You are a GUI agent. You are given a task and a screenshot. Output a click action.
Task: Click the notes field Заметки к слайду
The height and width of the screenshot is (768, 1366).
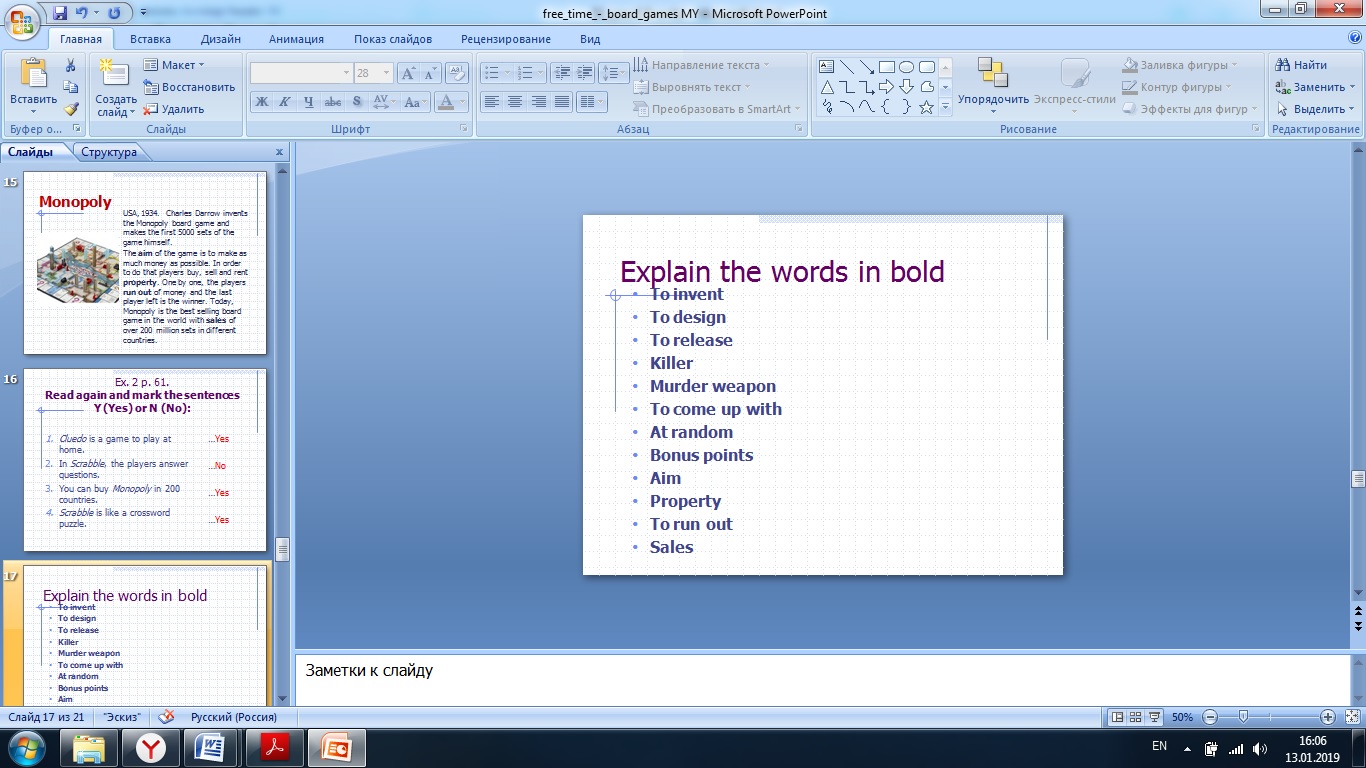click(822, 679)
